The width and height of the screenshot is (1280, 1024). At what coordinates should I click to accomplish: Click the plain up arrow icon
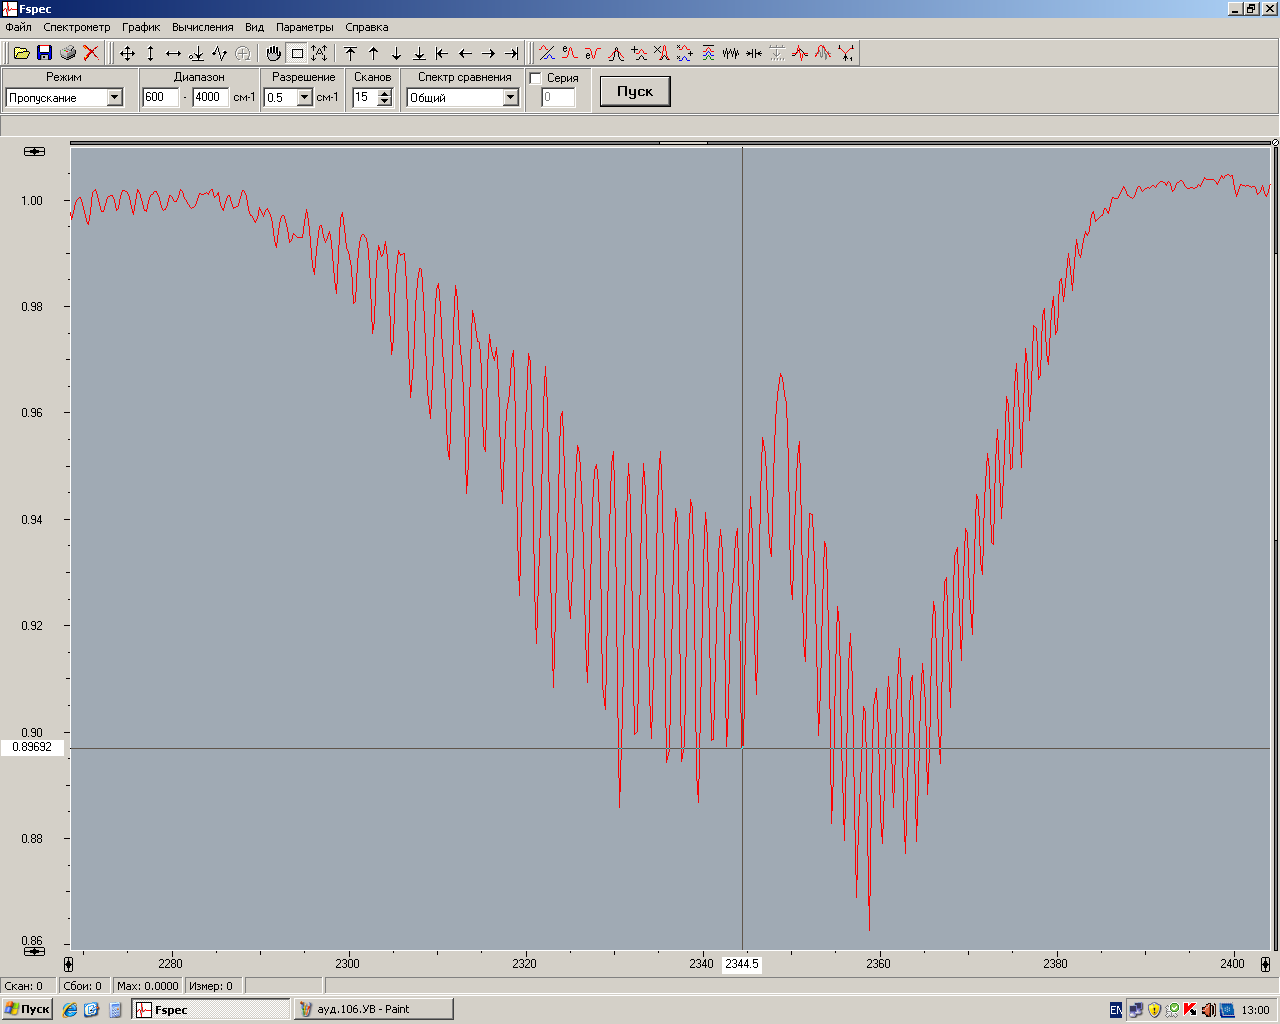click(x=373, y=53)
